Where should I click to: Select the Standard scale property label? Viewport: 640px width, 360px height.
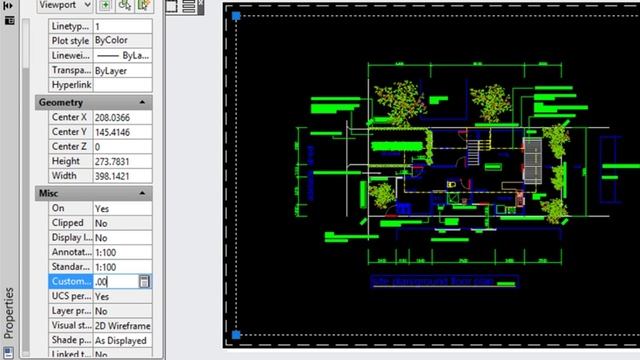click(71, 267)
